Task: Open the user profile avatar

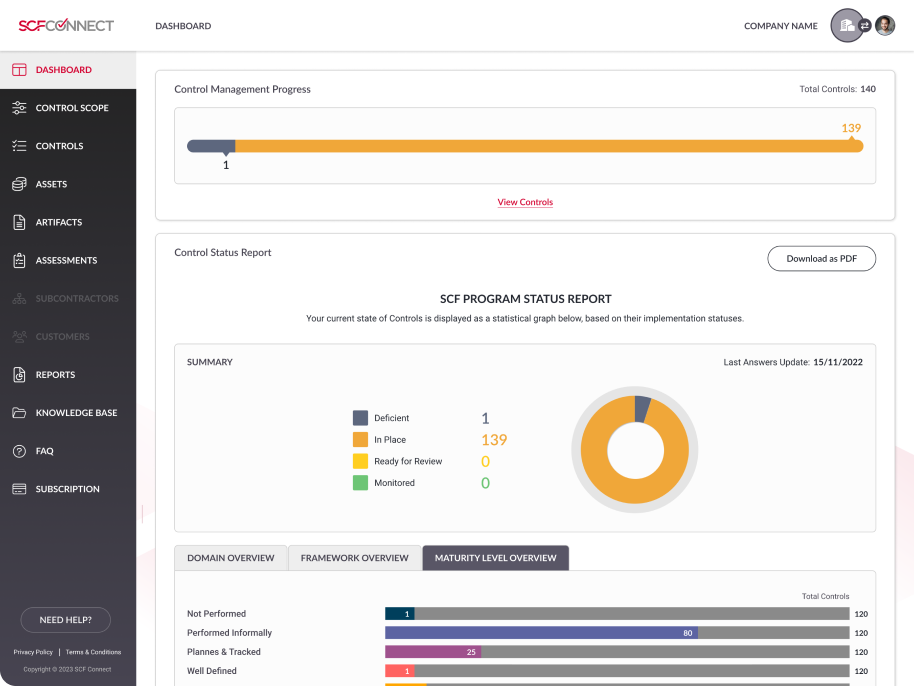Action: point(884,25)
